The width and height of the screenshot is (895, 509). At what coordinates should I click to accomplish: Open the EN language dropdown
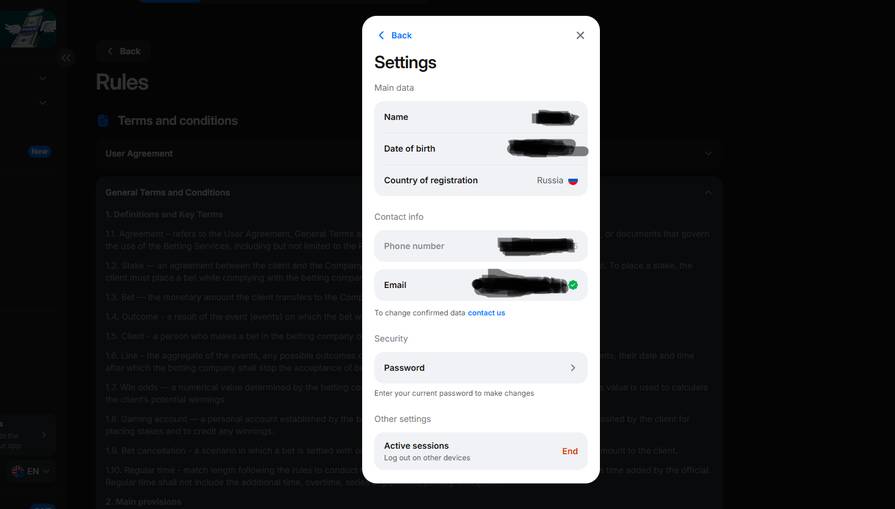[x=31, y=471]
